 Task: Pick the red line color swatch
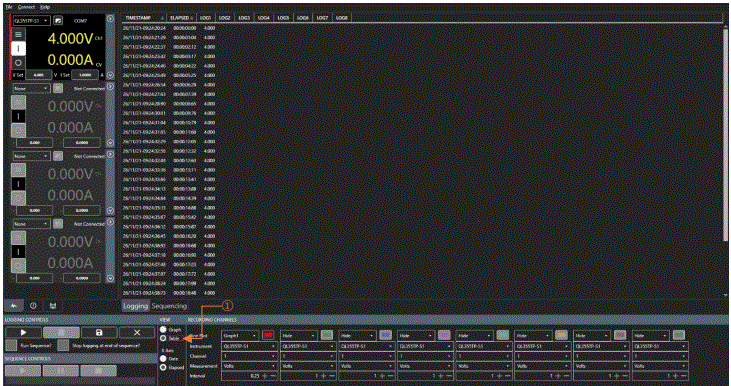[268, 335]
